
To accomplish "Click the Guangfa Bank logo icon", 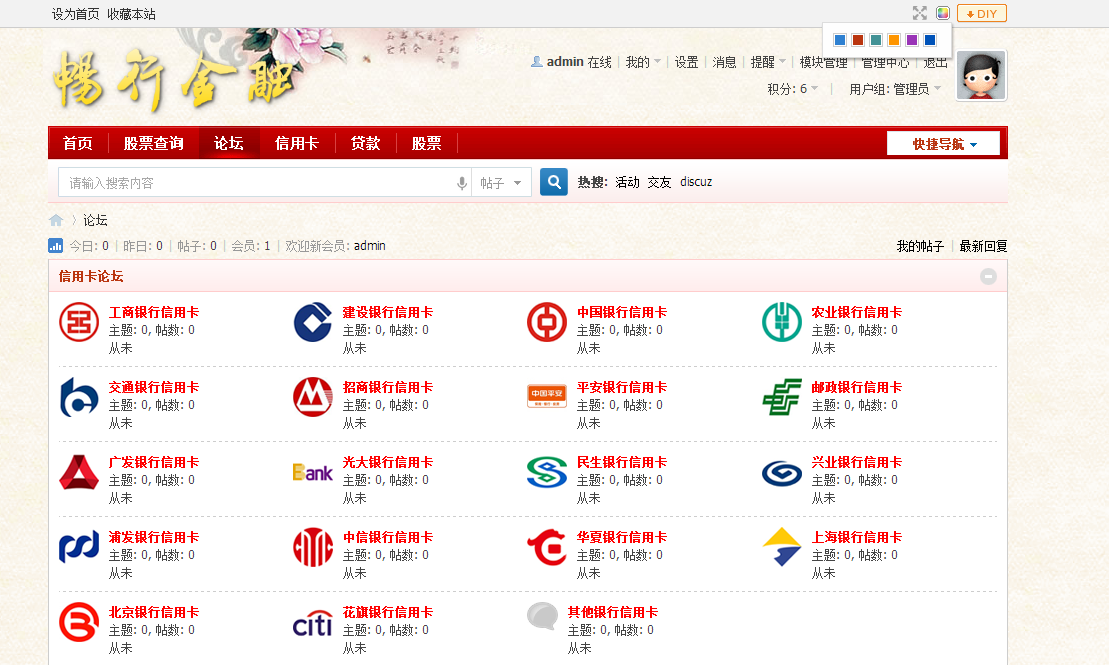I will (x=79, y=472).
